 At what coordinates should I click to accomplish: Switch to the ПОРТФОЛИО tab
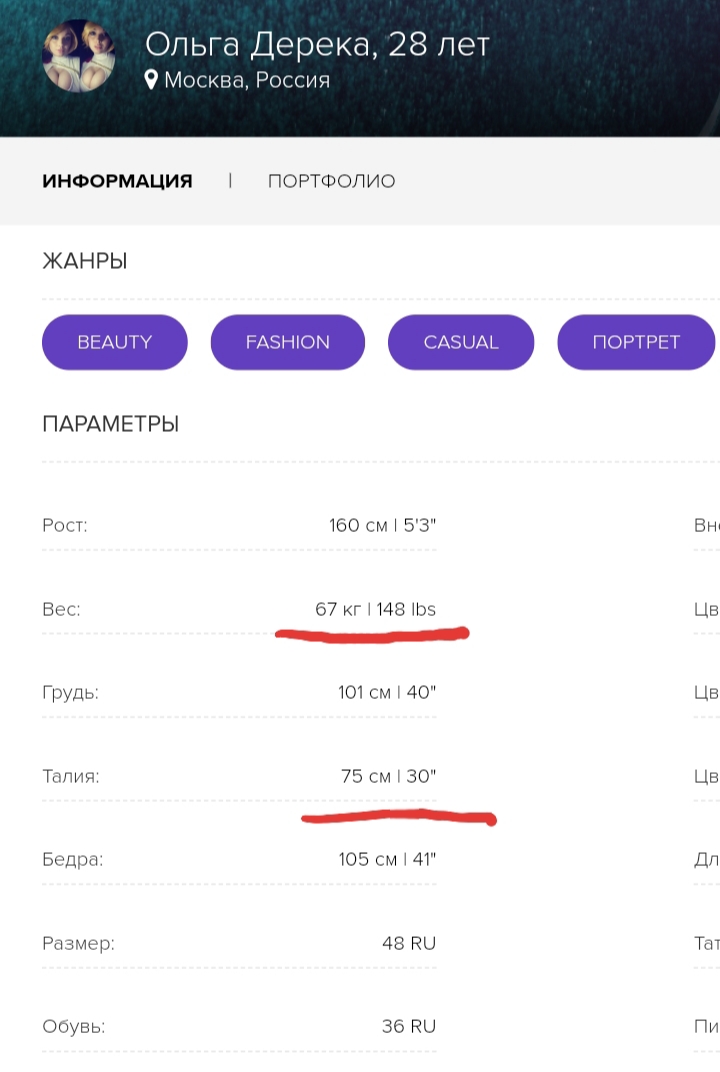tap(331, 181)
